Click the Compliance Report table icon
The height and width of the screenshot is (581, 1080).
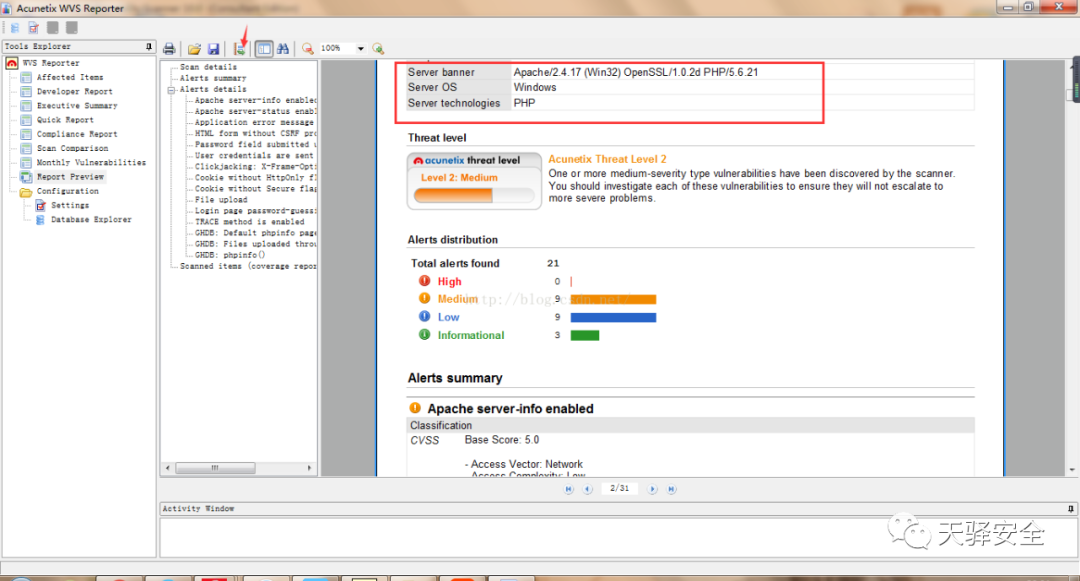click(26, 134)
